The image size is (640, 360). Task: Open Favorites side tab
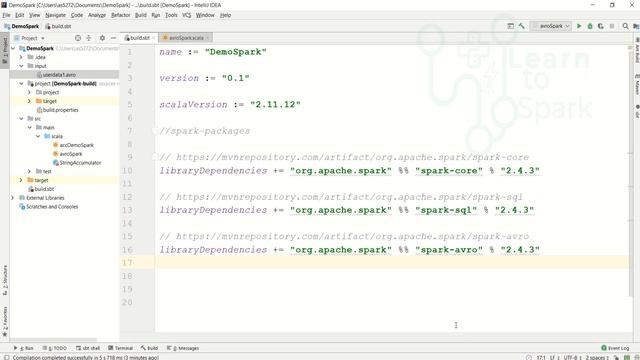[x=5, y=322]
